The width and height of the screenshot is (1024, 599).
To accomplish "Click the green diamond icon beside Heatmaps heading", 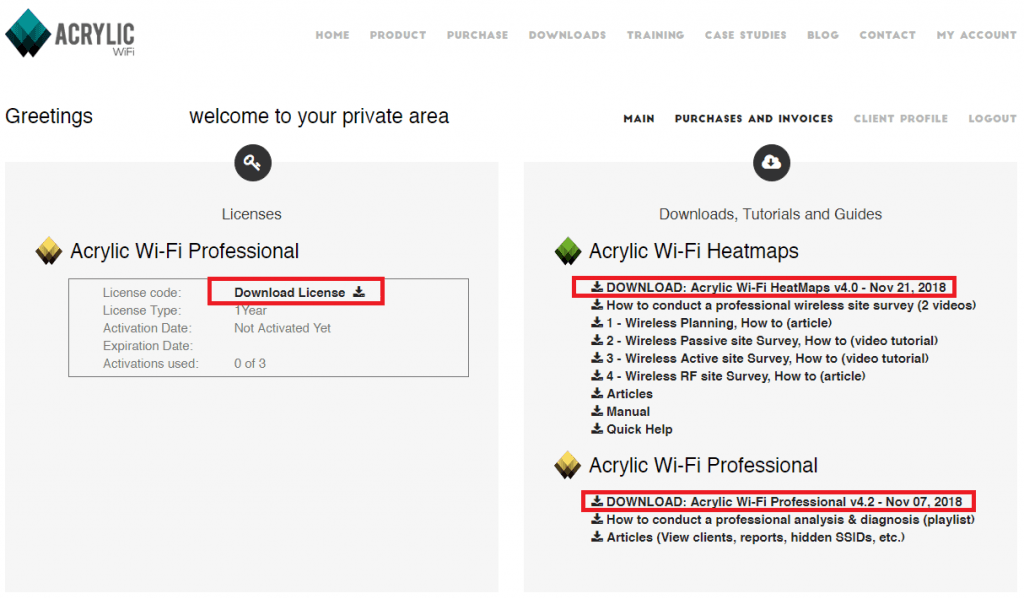I will tap(568, 251).
